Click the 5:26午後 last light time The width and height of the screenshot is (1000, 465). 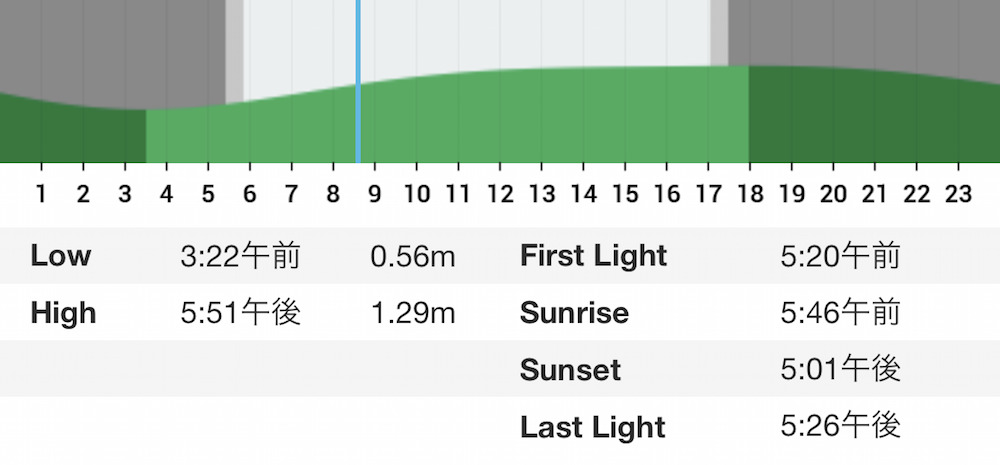click(840, 427)
